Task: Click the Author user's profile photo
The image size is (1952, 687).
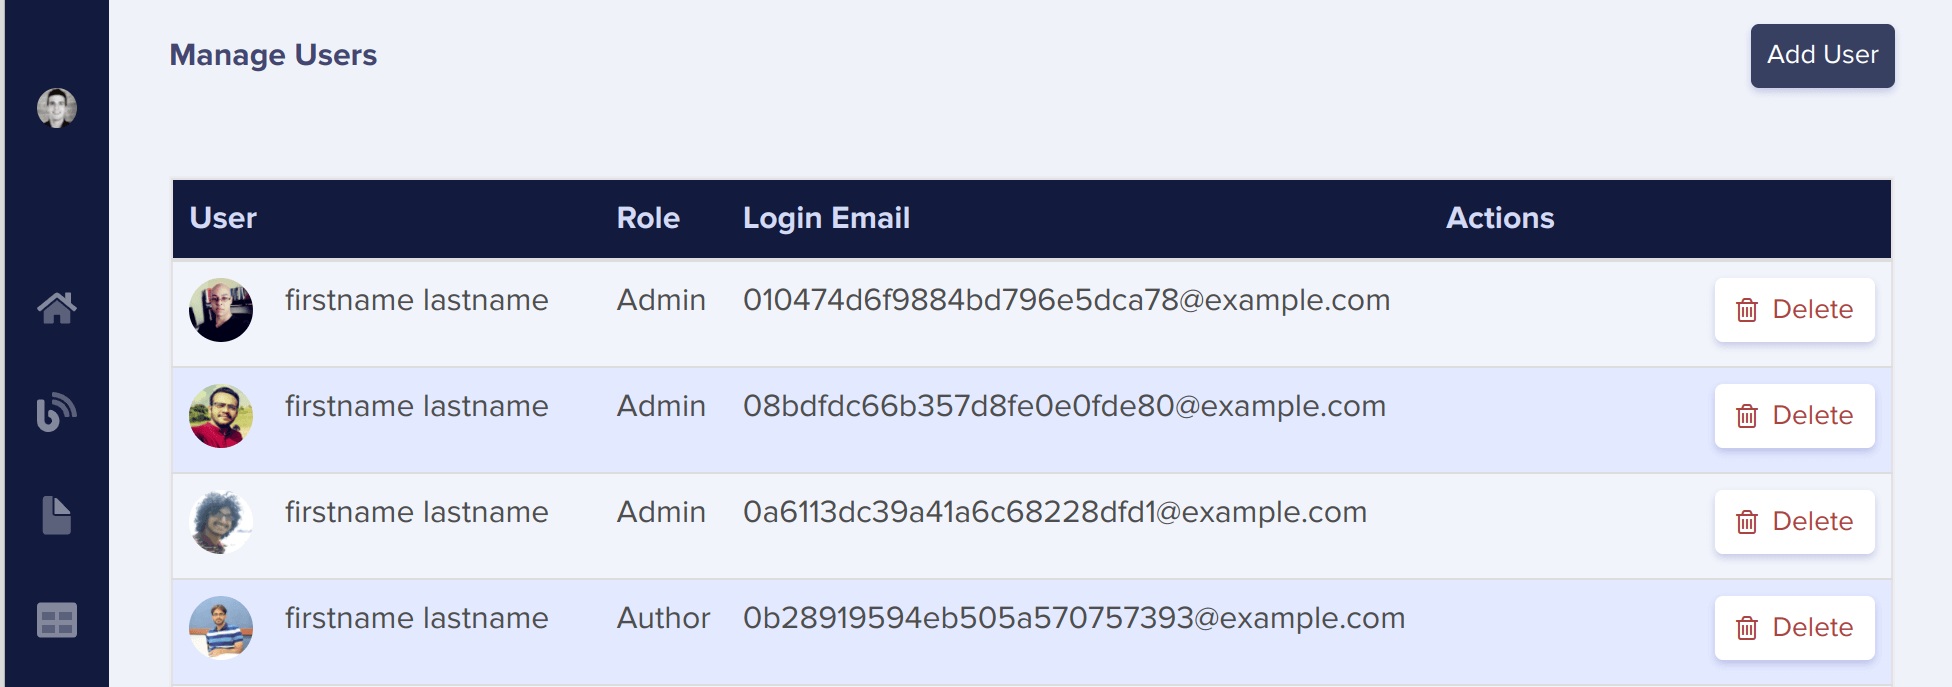Action: click(x=220, y=627)
